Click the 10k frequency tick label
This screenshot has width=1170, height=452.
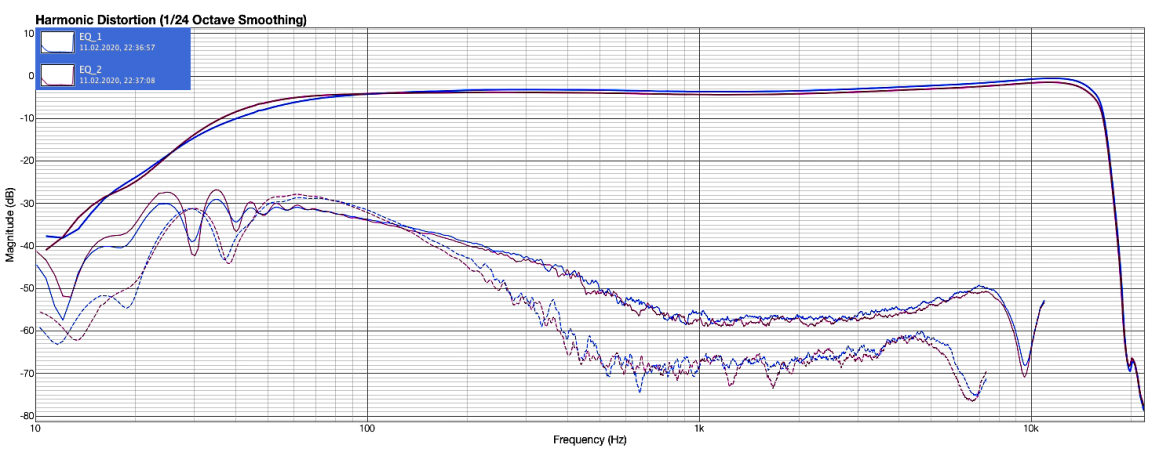point(1031,430)
